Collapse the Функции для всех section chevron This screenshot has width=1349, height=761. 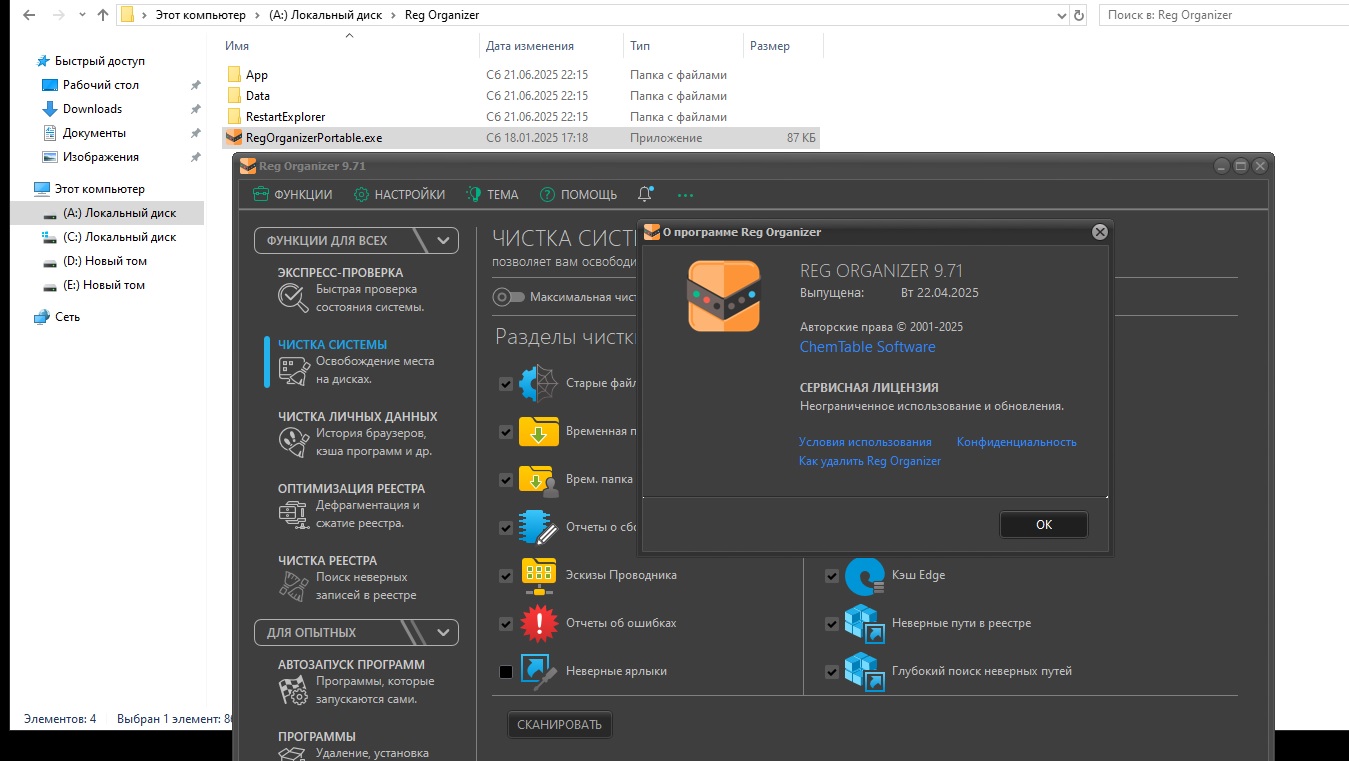pos(444,240)
